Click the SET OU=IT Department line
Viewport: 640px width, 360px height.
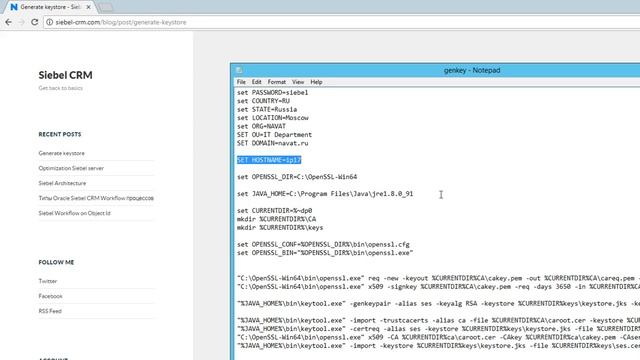point(274,135)
